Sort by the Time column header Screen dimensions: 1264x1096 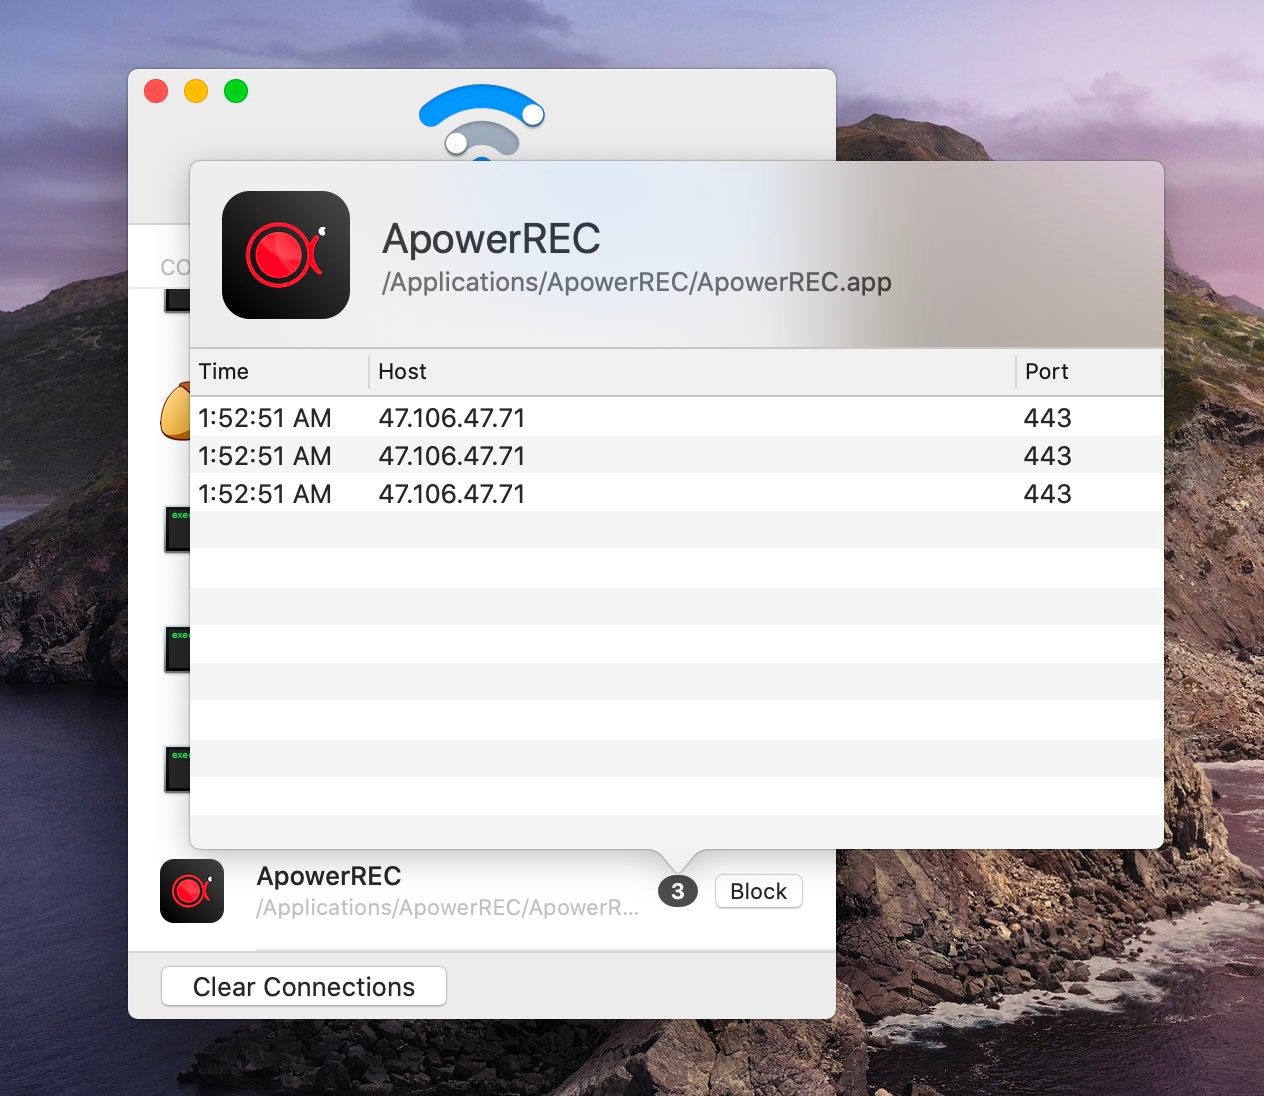(x=224, y=372)
